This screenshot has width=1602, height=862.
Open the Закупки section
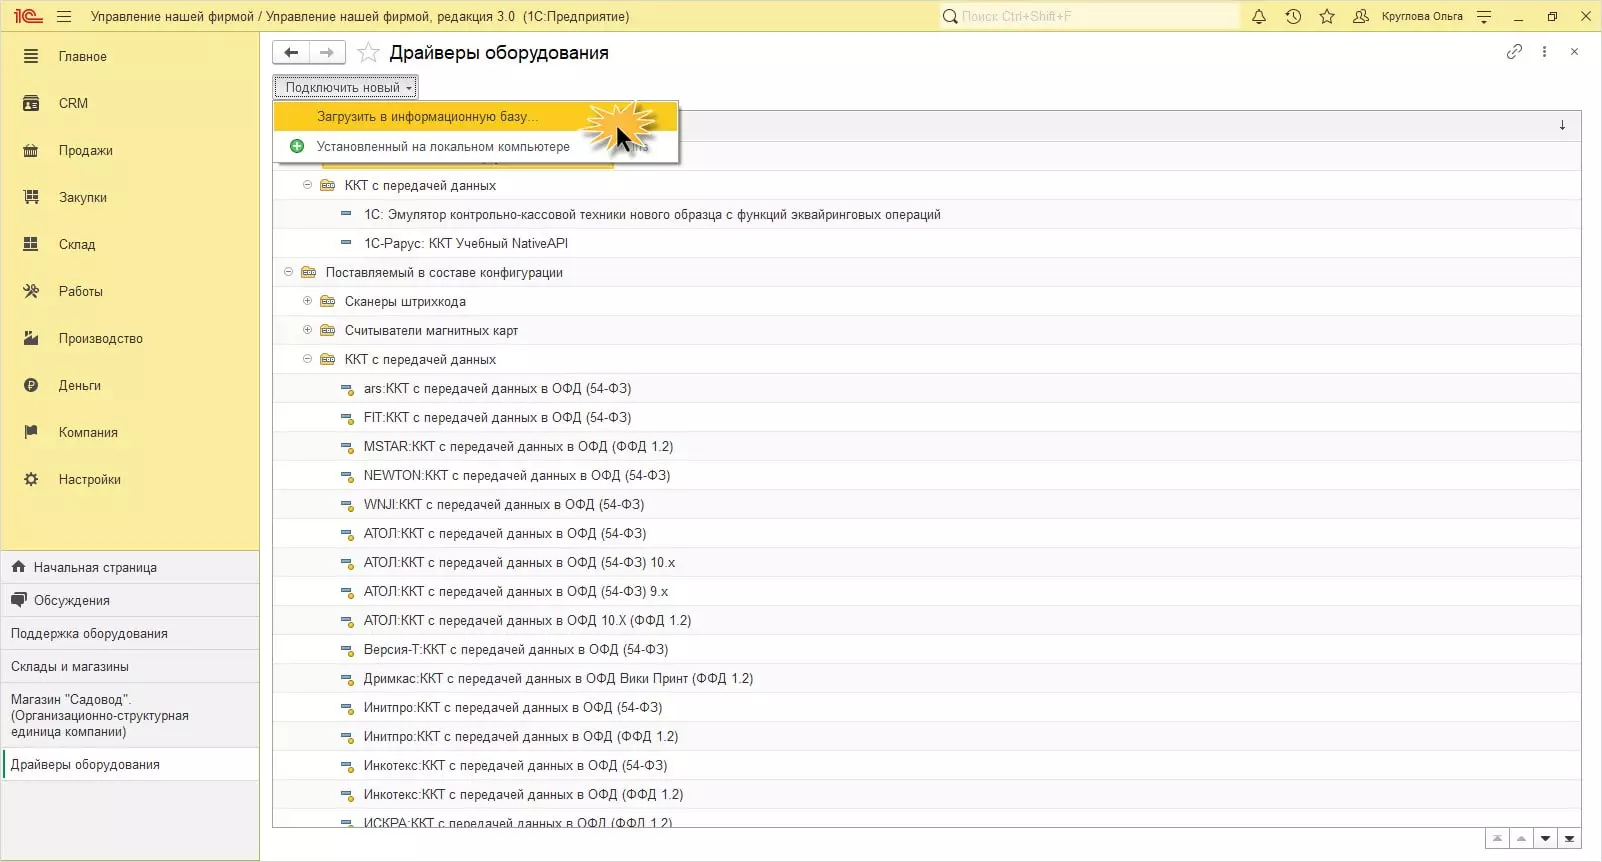pos(130,197)
